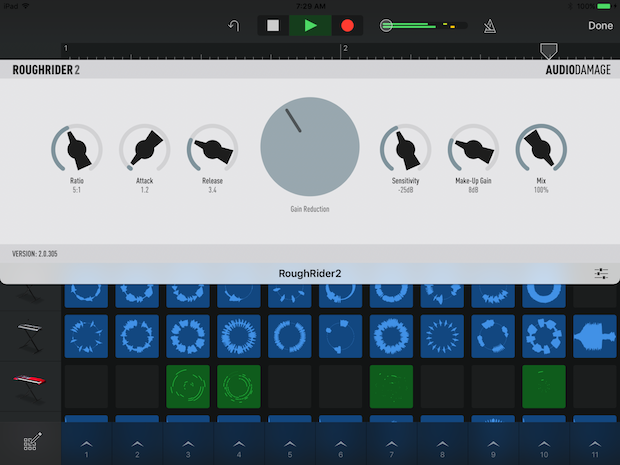
Task: Play the blue loop cell in keyboard row column 9
Action: point(493,336)
